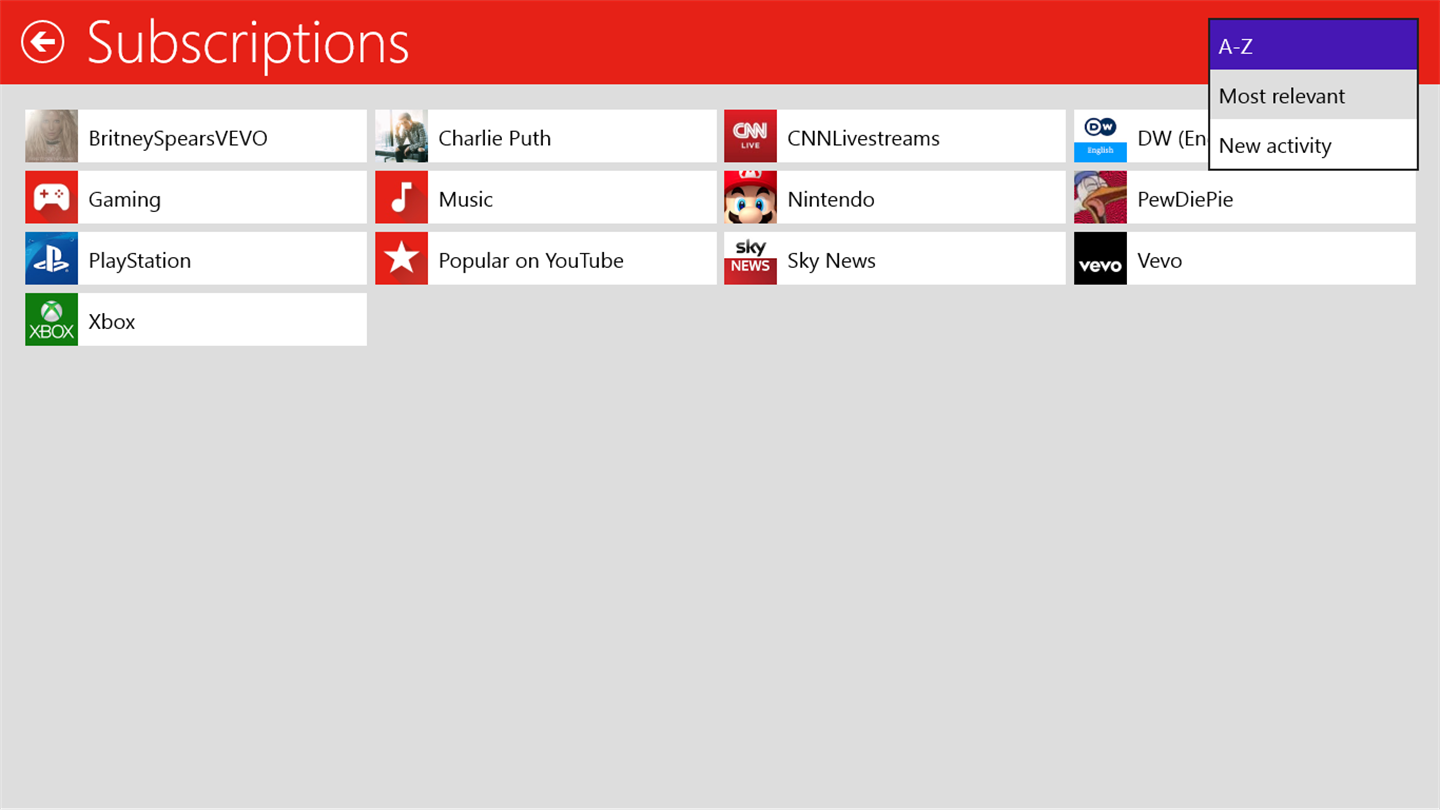Open the DW (En... channel name
Viewport: 1440px width, 810px height.
pos(1172,138)
